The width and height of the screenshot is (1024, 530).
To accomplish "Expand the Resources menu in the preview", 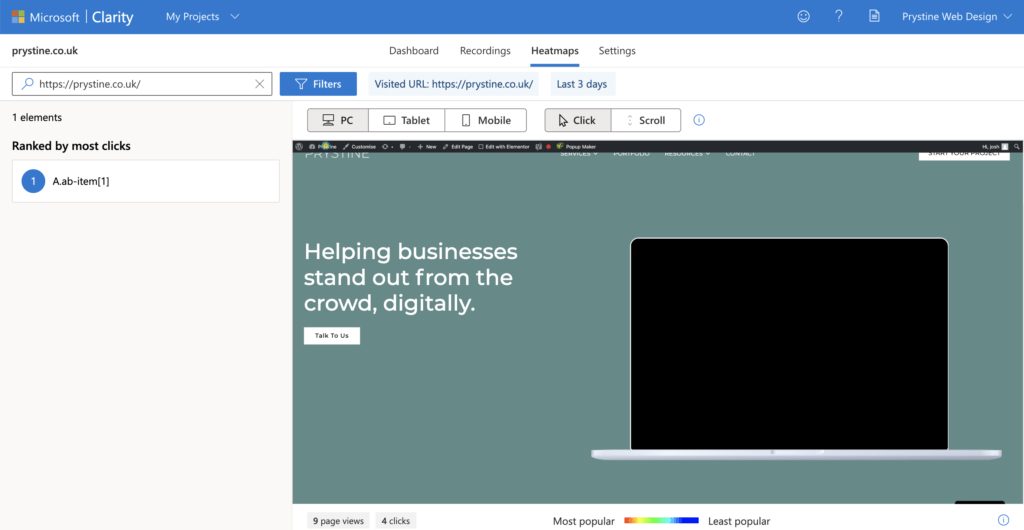I will click(x=687, y=153).
